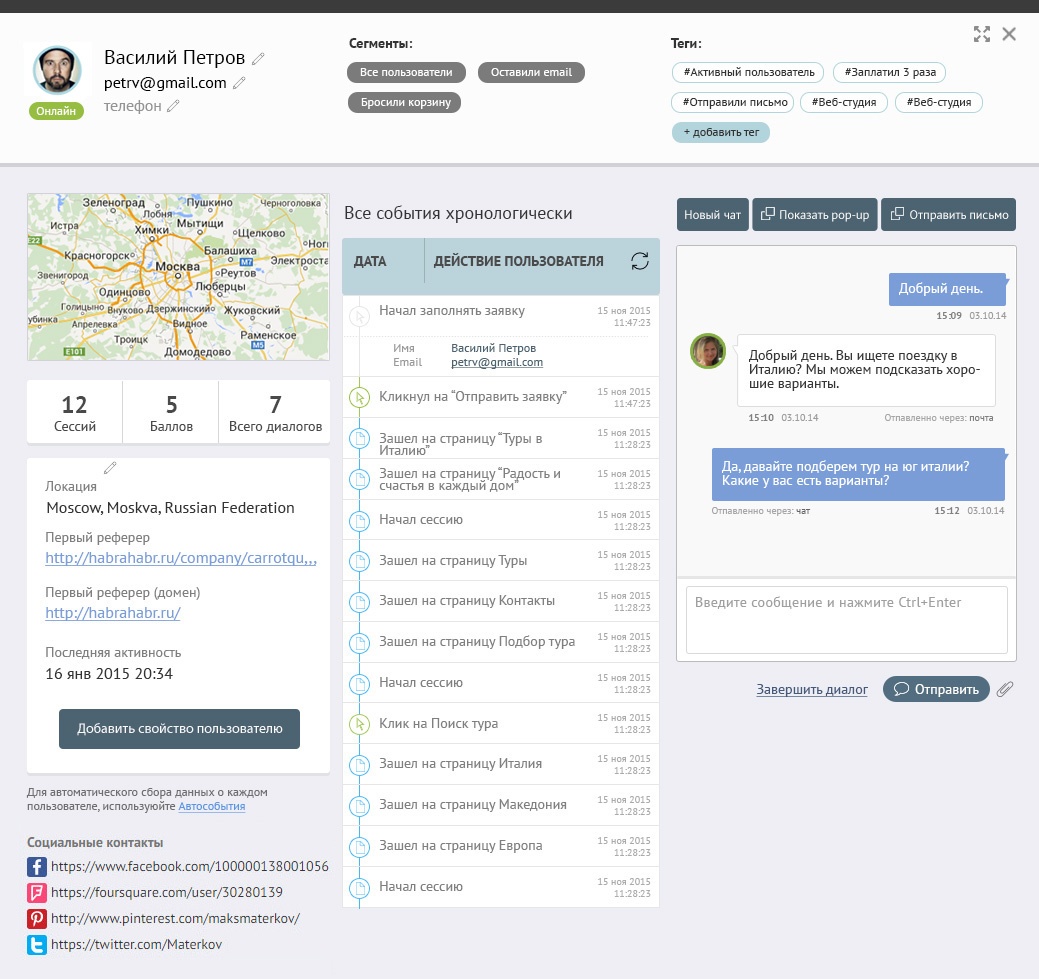Click the + добавить тег button
This screenshot has height=979, width=1039.
coord(721,133)
